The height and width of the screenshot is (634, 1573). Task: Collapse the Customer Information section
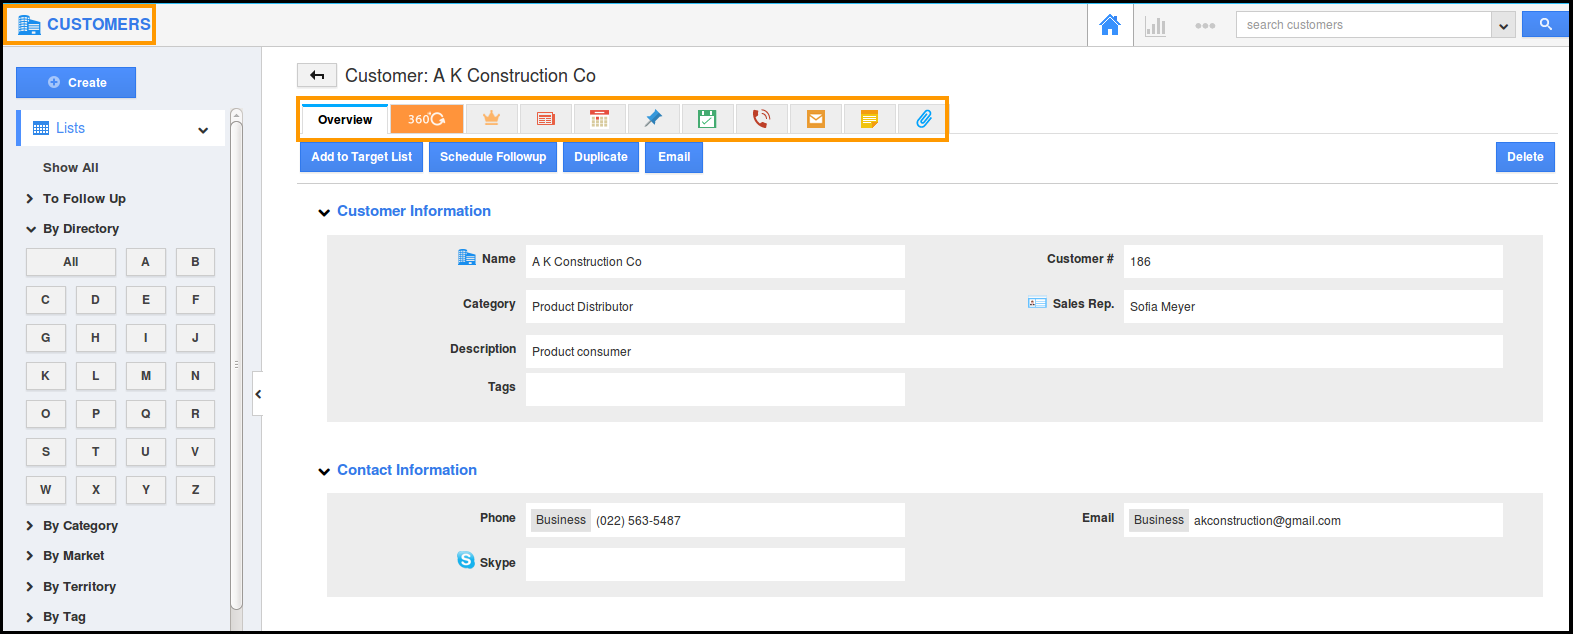tap(324, 212)
